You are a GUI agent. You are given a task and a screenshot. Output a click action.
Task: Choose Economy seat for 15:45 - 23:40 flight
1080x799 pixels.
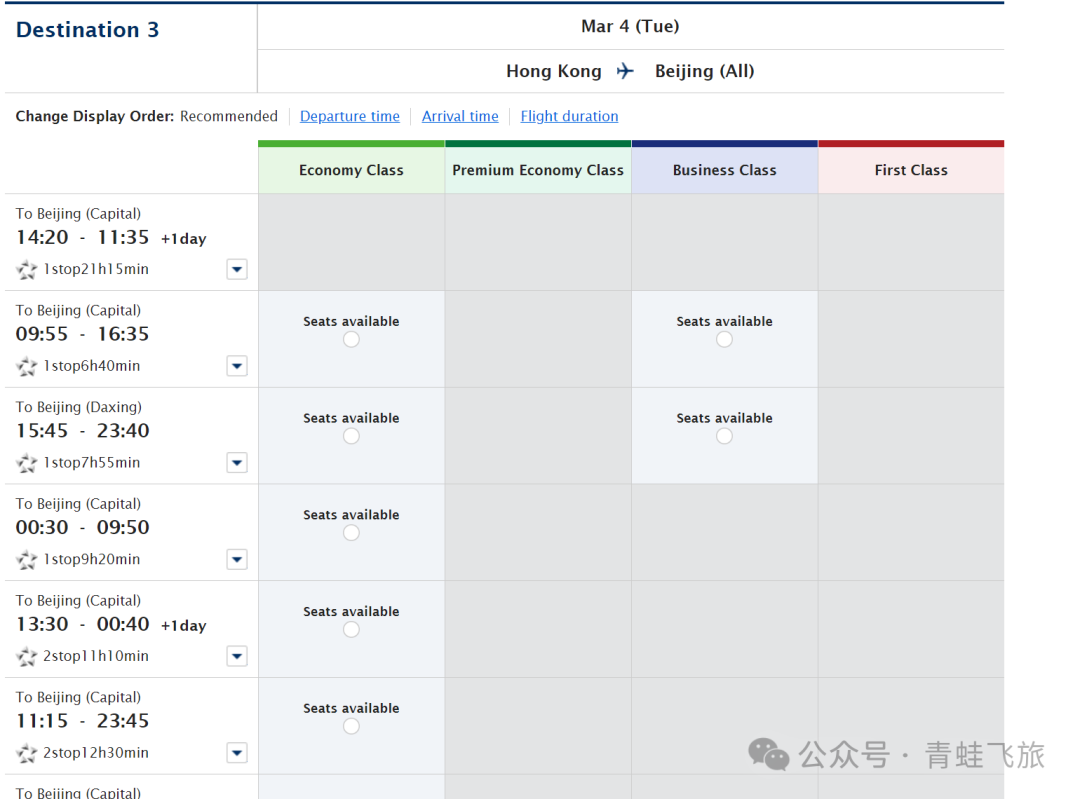tap(351, 436)
